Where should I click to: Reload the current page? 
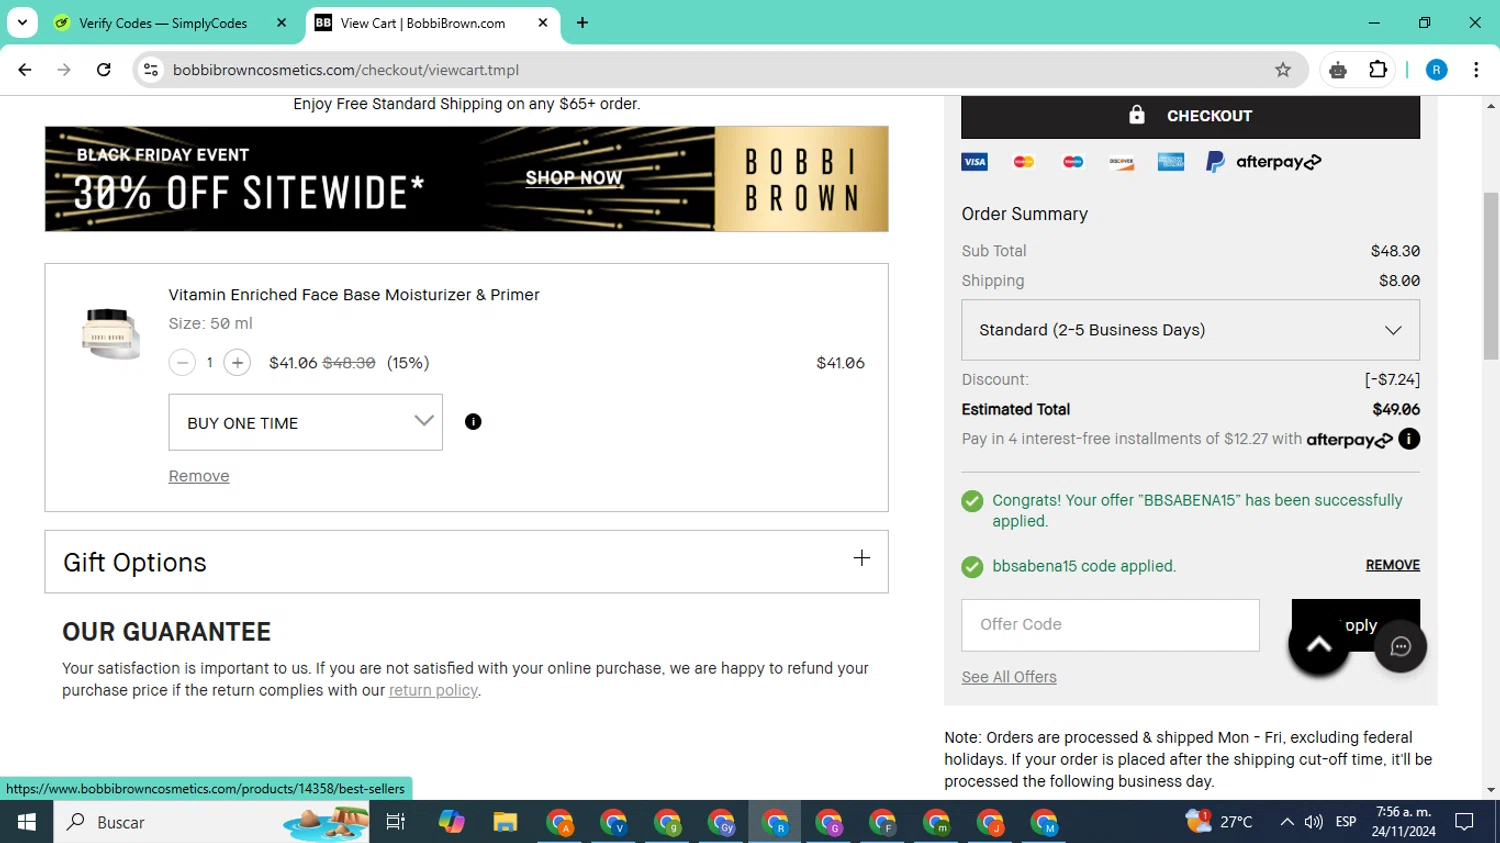[x=104, y=70]
